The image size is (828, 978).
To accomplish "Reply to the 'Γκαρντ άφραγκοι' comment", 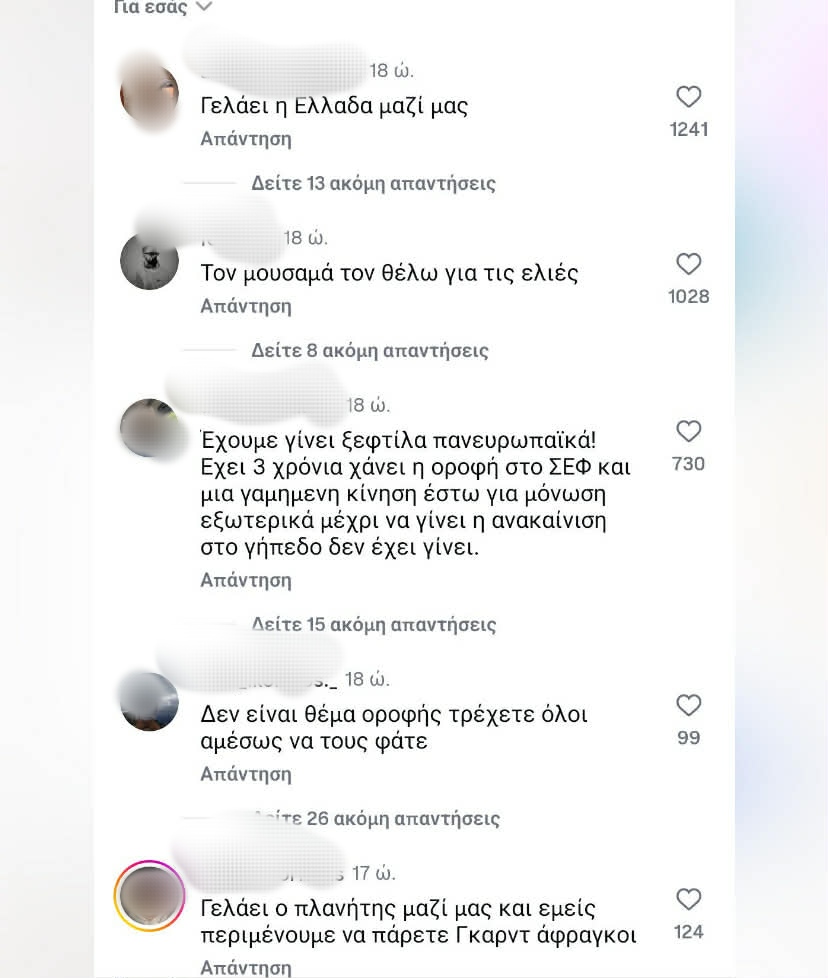I will pyautogui.click(x=246, y=967).
